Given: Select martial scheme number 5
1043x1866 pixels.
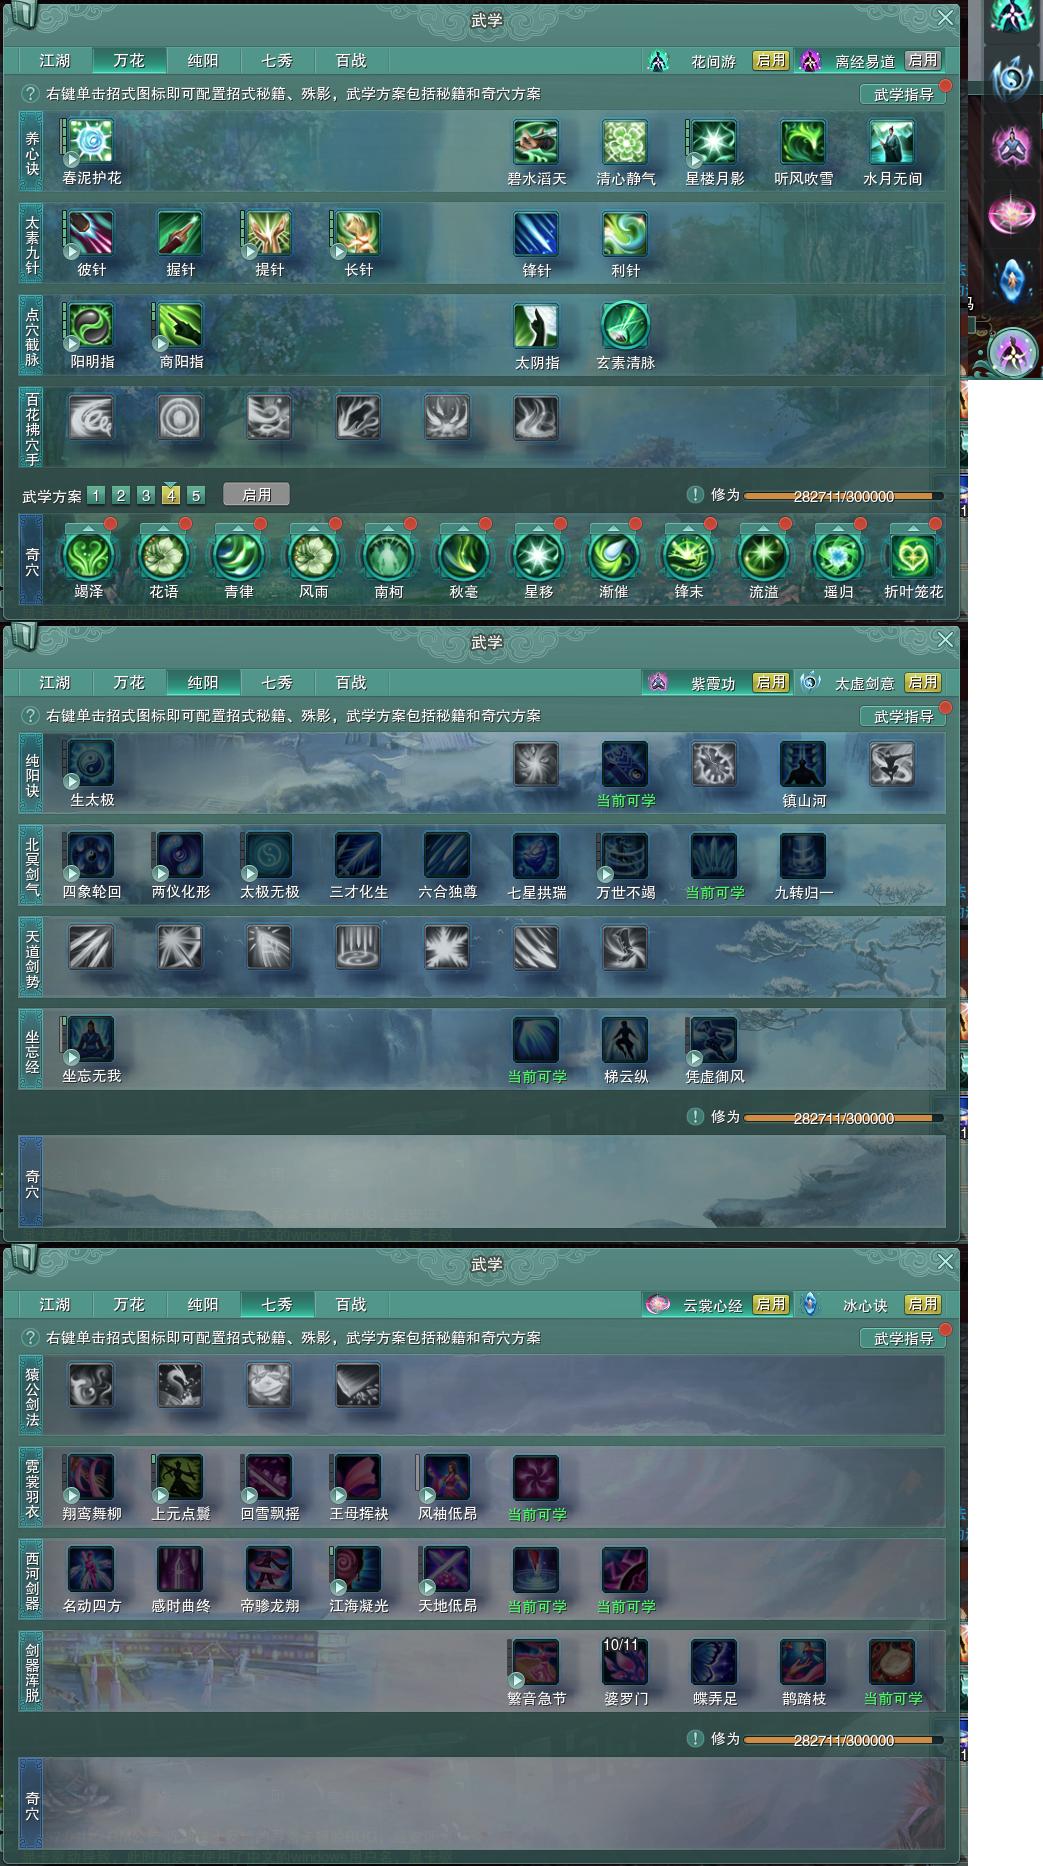Looking at the screenshot, I should 196,495.
